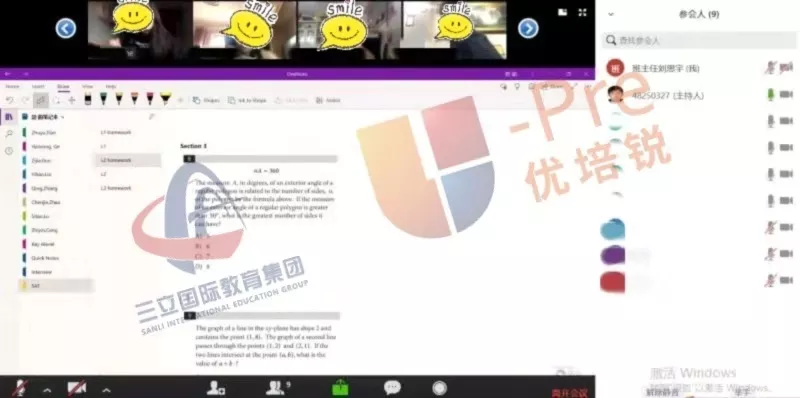This screenshot has height=398, width=800.
Task: Switch to the Draw tab in OneNote
Action: point(63,87)
